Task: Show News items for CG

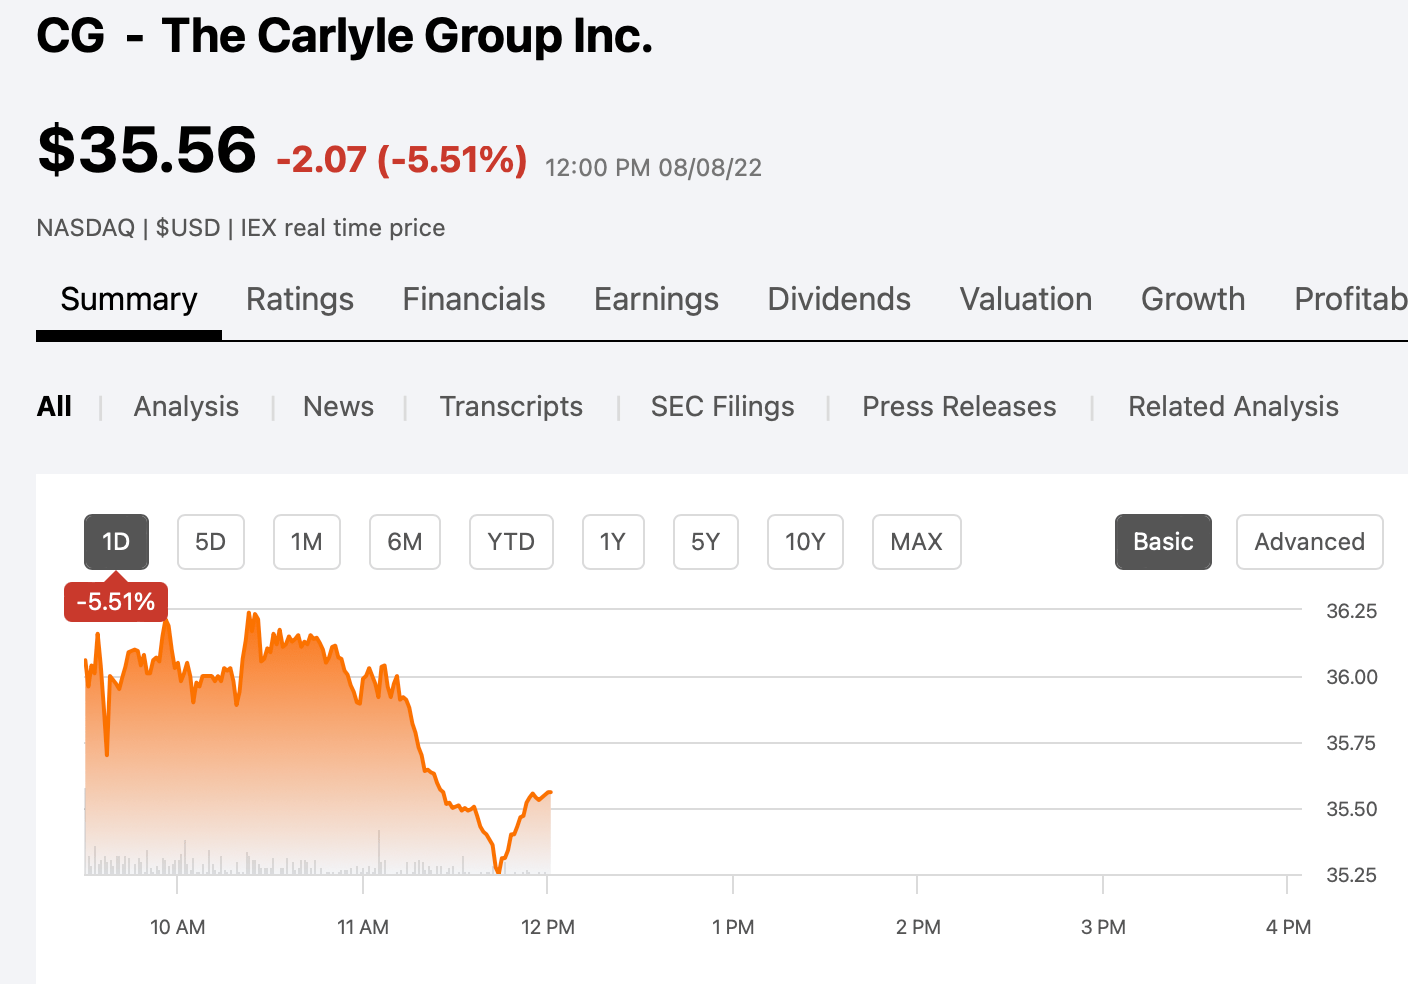Action: pos(338,406)
